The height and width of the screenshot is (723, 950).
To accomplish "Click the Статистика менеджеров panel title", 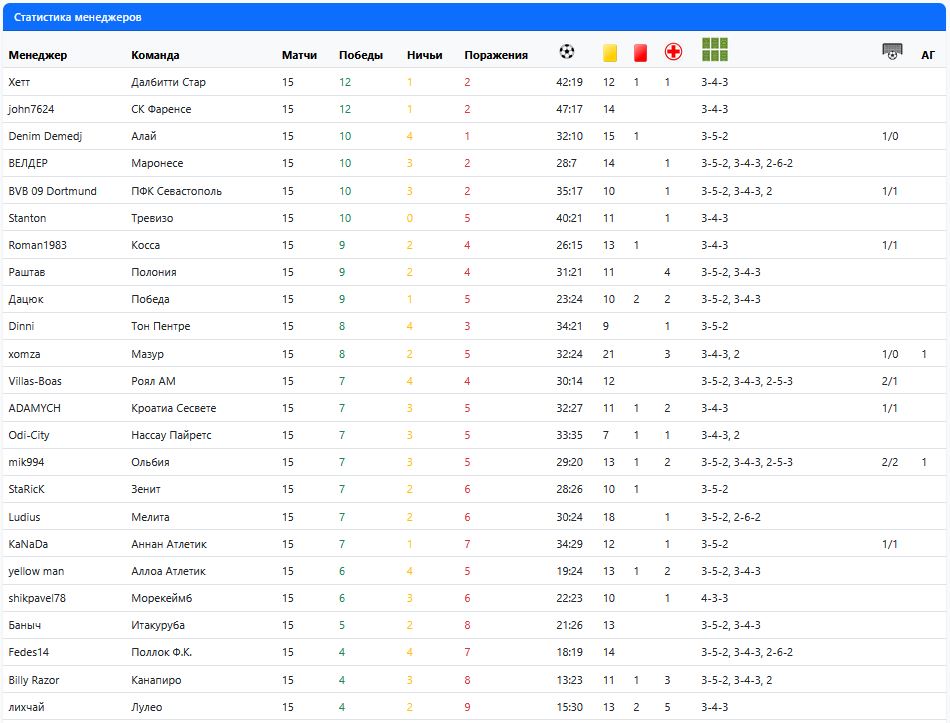I will click(x=77, y=17).
